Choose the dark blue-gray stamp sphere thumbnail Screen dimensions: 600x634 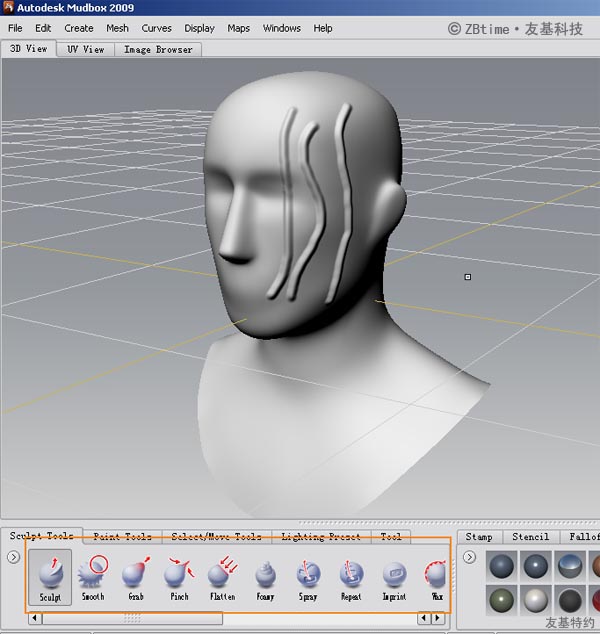tap(502, 565)
